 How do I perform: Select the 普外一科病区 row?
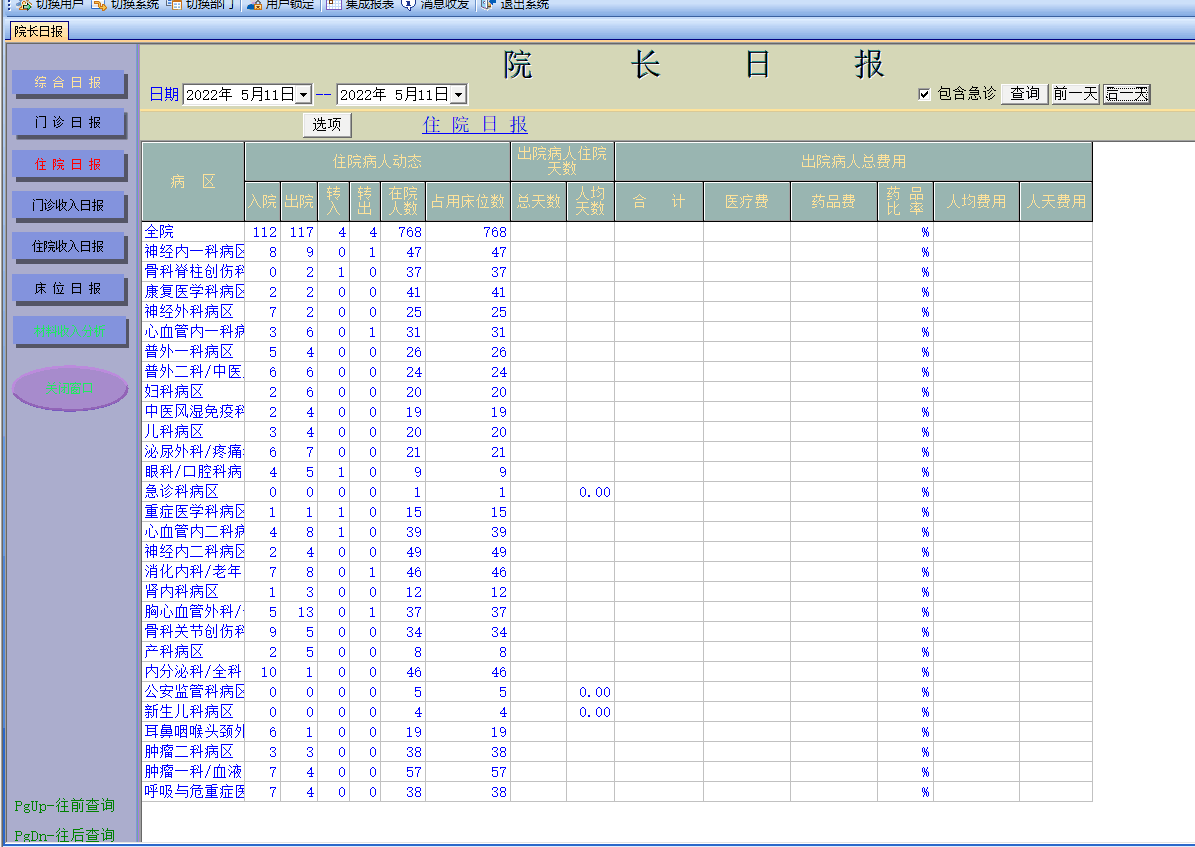pyautogui.click(x=617, y=351)
